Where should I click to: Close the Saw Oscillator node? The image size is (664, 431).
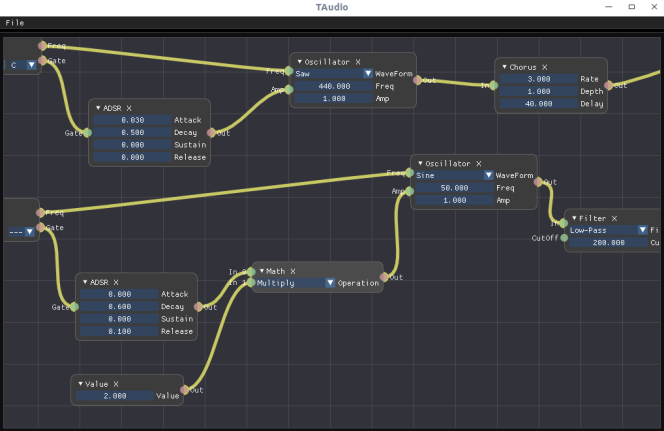tap(358, 62)
